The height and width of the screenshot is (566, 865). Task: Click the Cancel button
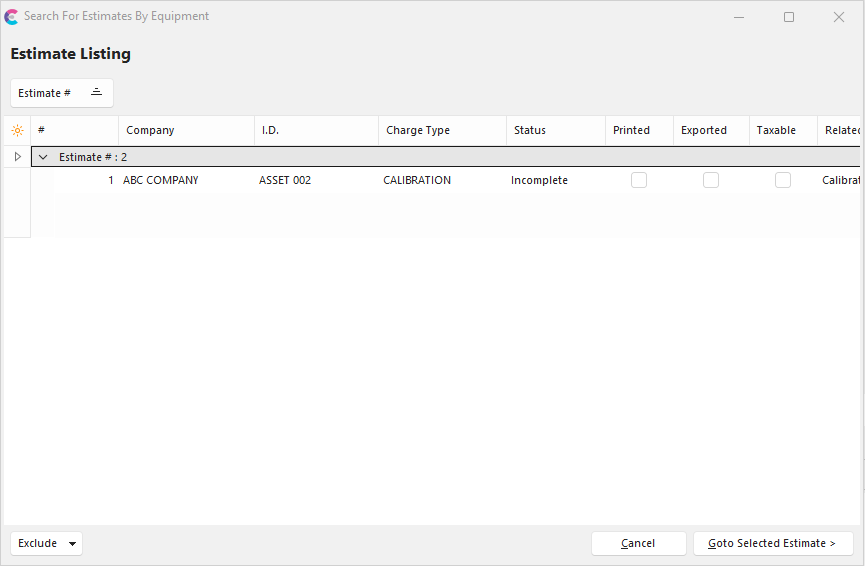[x=638, y=543]
